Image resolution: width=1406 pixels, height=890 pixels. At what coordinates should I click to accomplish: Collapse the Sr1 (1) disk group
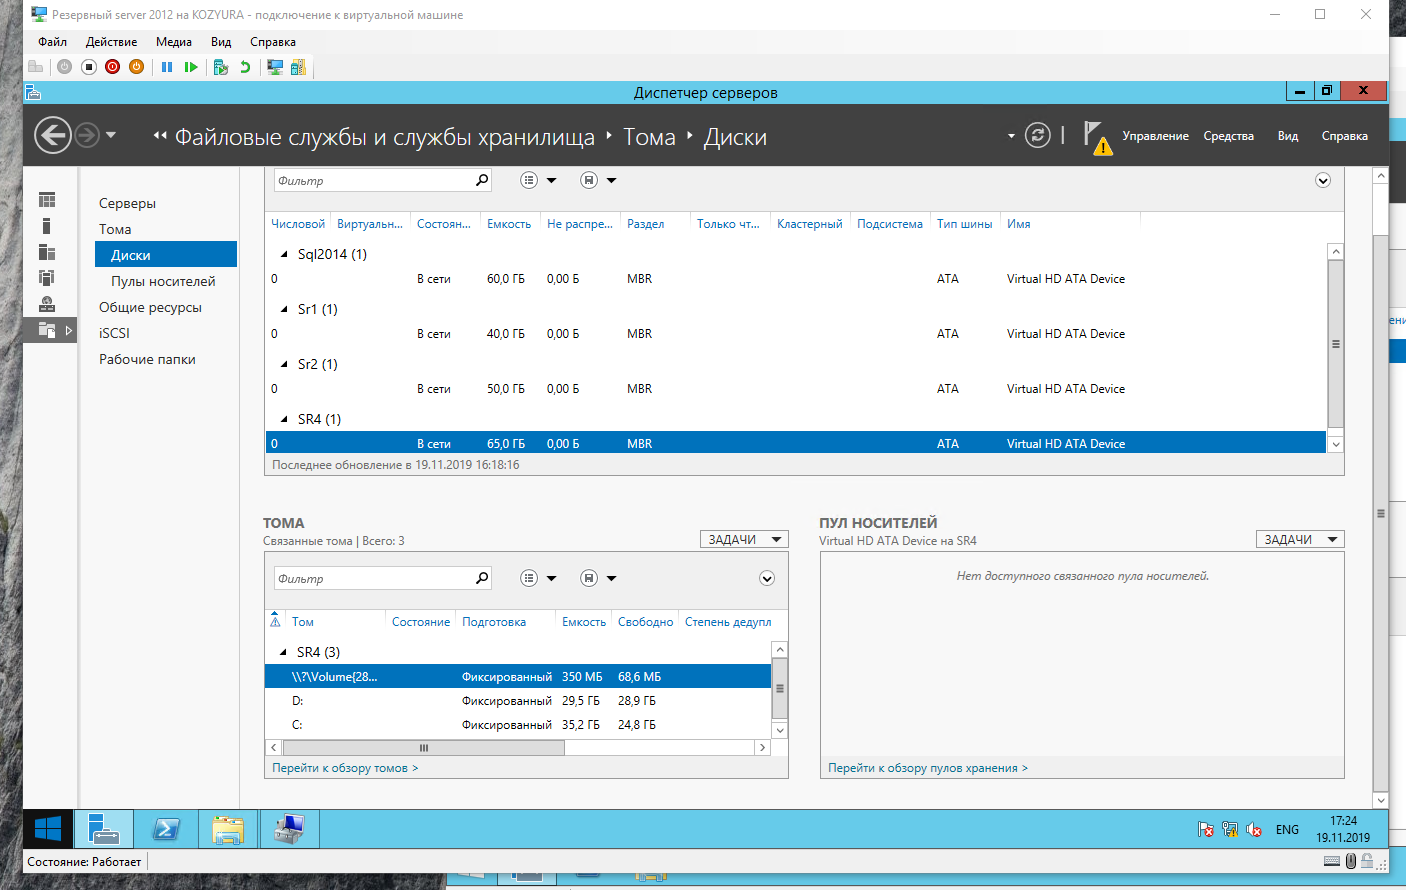click(284, 309)
